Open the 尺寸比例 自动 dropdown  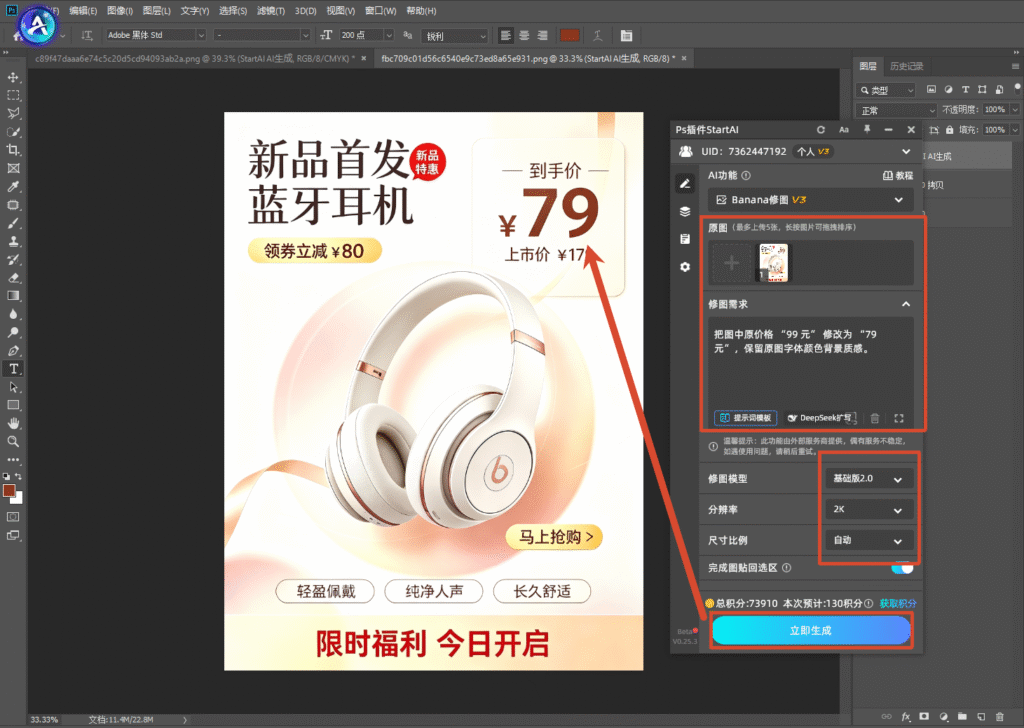[867, 541]
